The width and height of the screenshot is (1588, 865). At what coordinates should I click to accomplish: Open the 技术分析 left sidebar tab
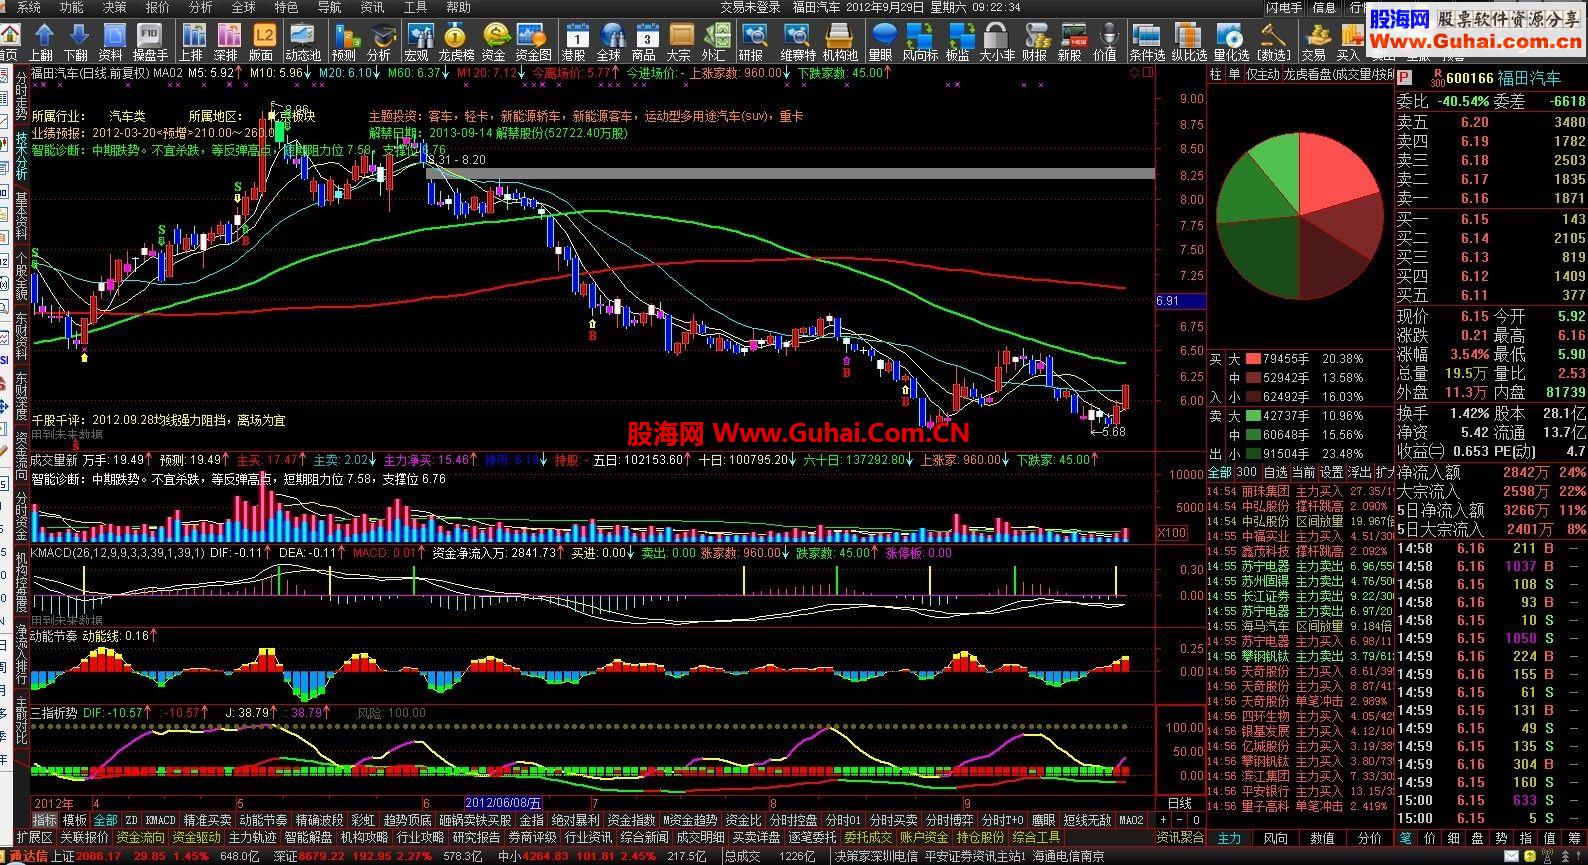pos(21,155)
